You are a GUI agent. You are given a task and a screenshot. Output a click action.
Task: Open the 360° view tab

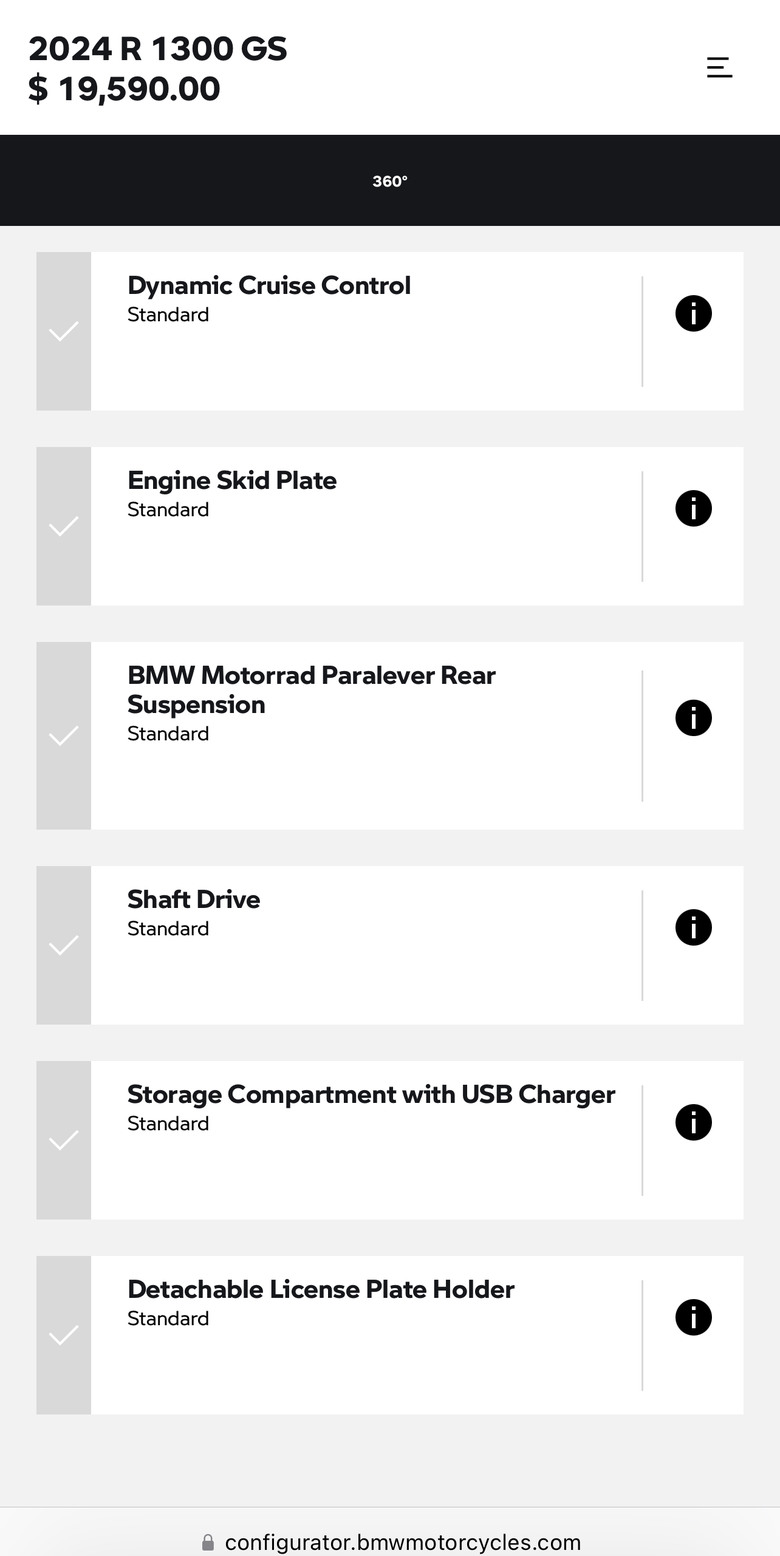[x=390, y=181]
